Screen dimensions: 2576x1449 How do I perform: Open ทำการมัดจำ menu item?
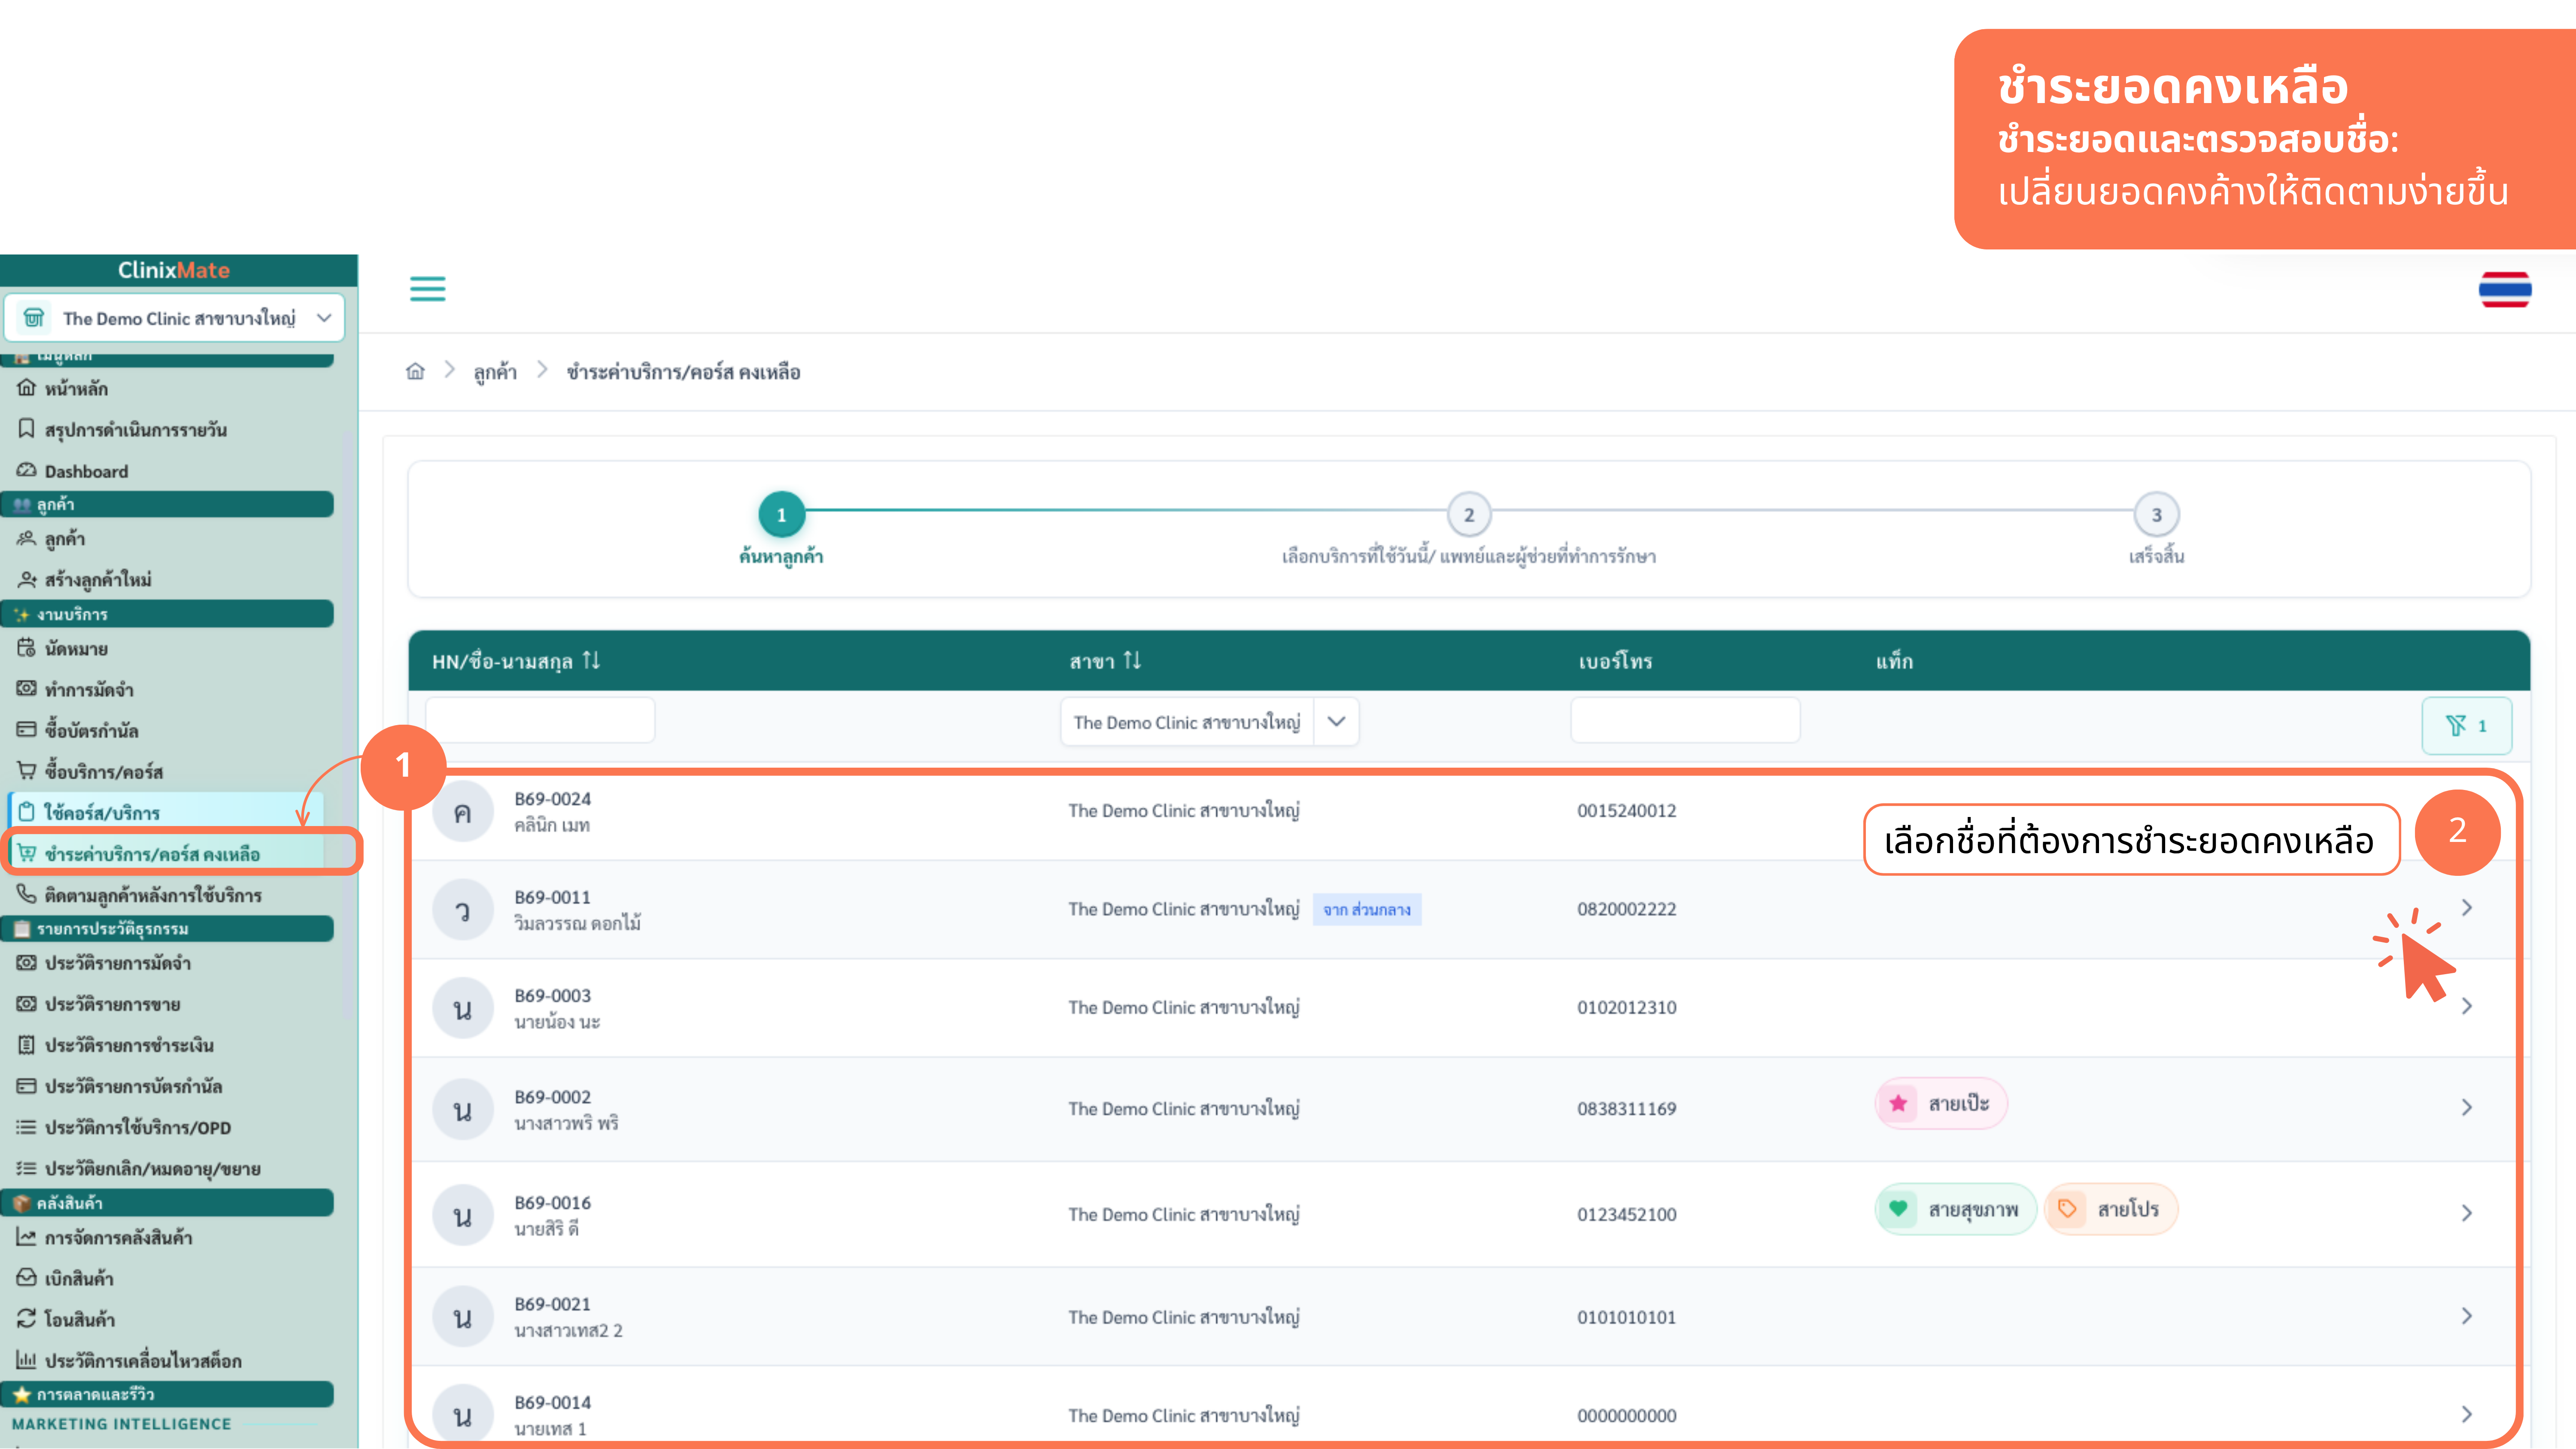point(89,689)
